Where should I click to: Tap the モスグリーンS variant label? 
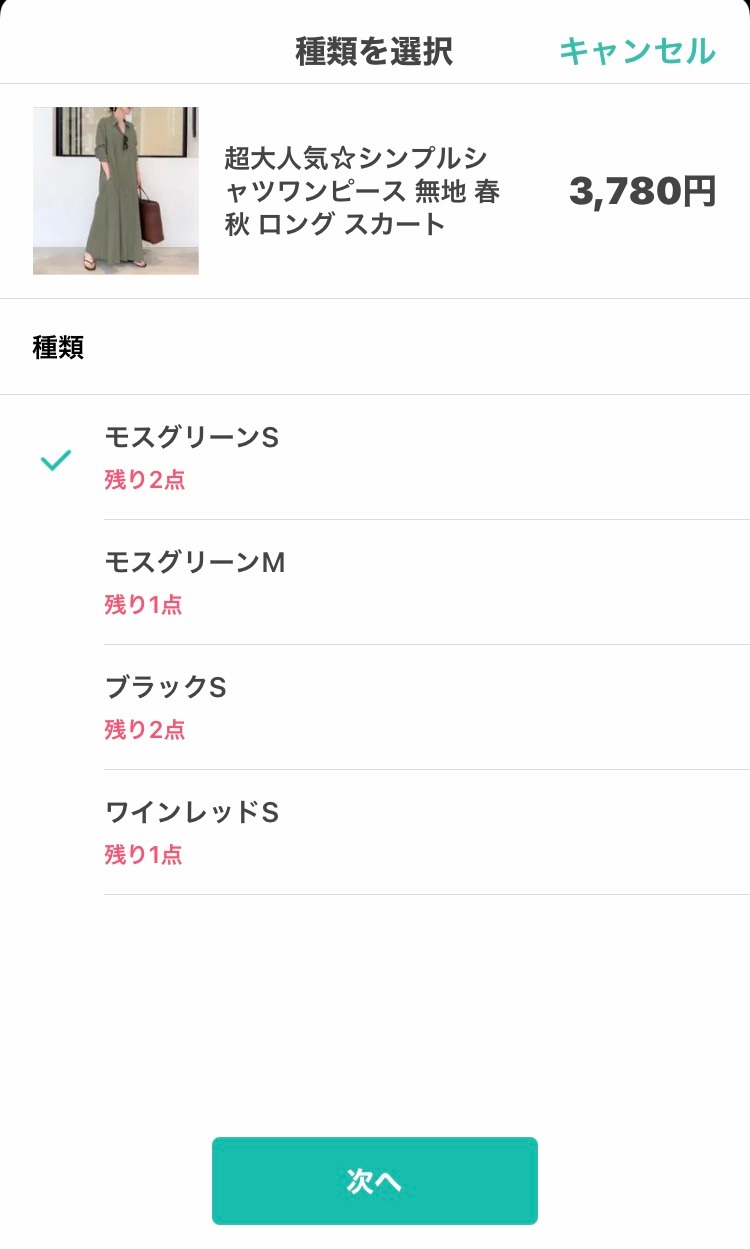pos(192,438)
